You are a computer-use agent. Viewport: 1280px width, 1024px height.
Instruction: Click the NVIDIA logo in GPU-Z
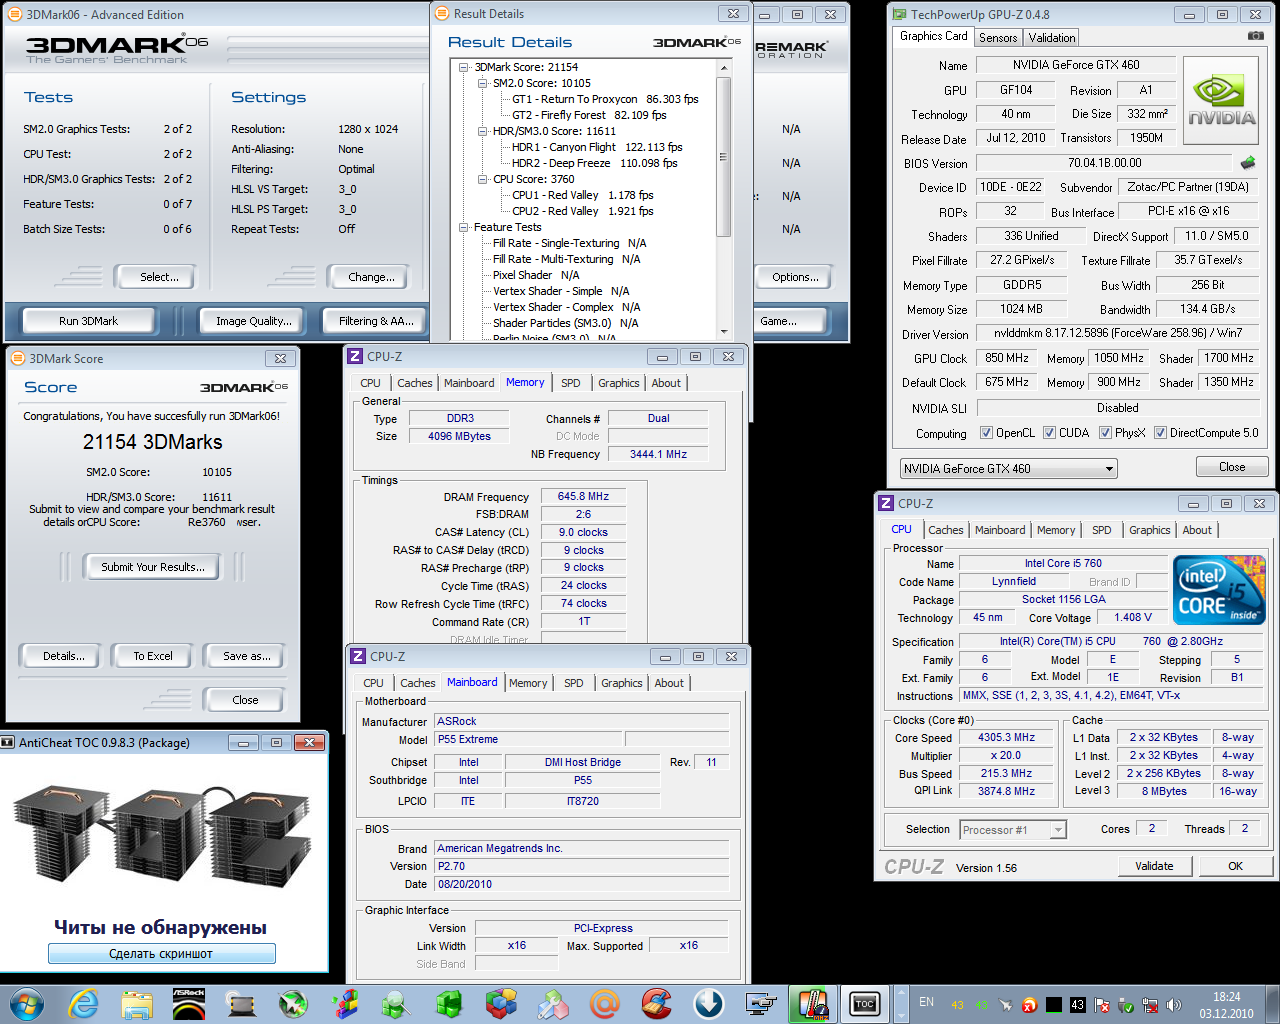pos(1221,100)
